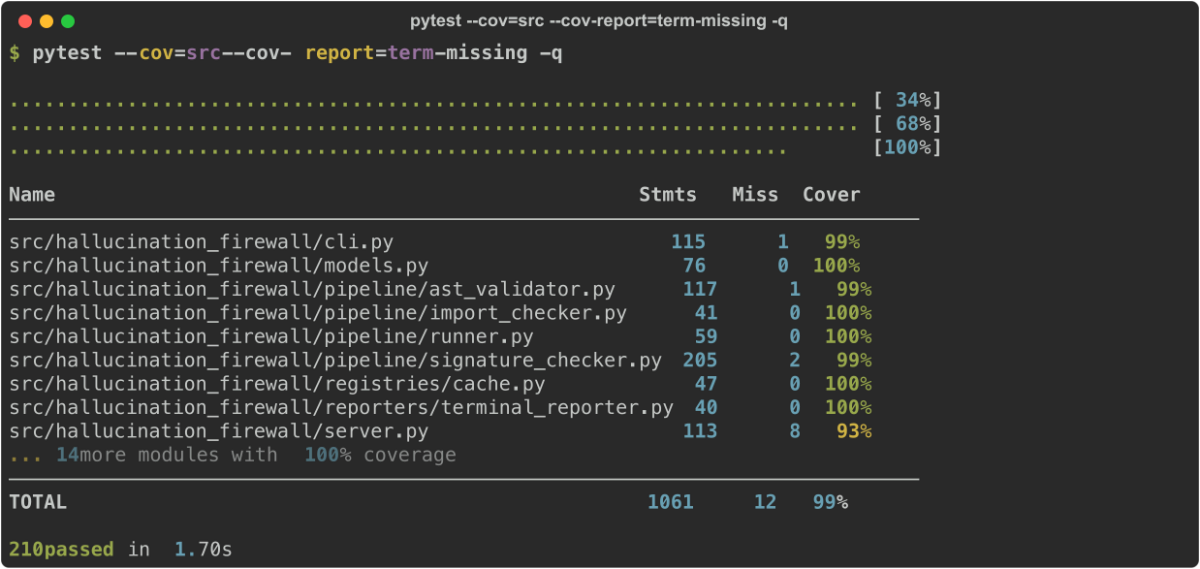Click the Cover column header
The image size is (1200, 569).
coord(830,195)
